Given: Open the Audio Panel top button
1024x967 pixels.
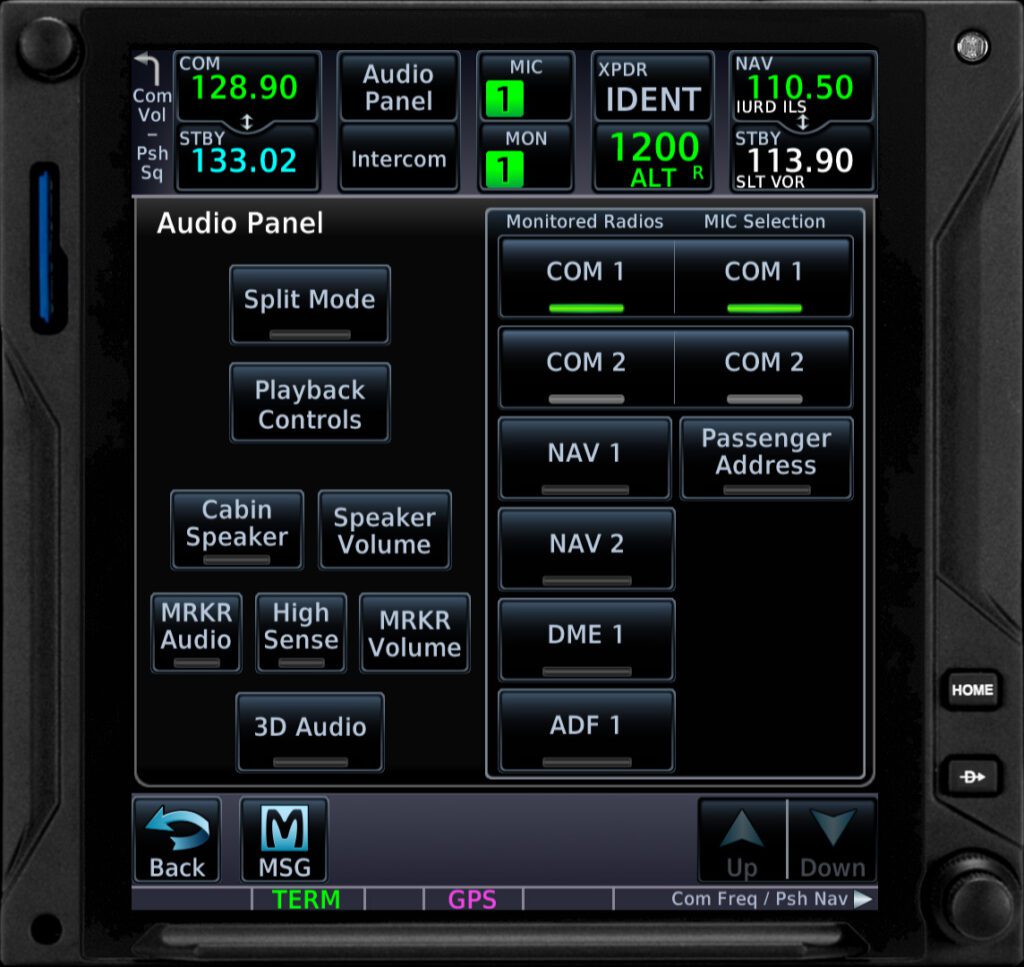Looking at the screenshot, I should tap(398, 87).
